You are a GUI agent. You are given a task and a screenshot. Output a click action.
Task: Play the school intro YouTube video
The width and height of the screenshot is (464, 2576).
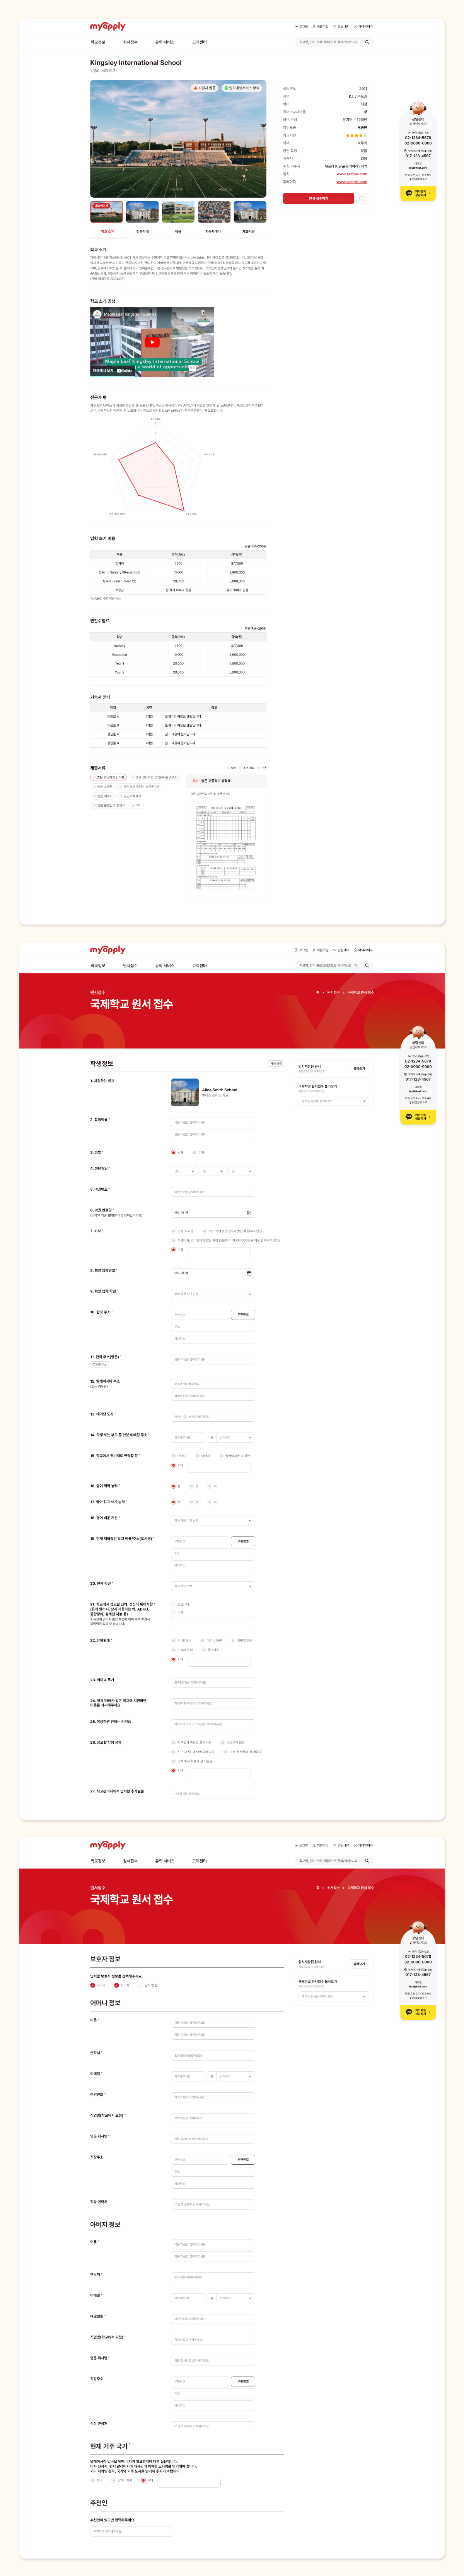click(x=152, y=342)
